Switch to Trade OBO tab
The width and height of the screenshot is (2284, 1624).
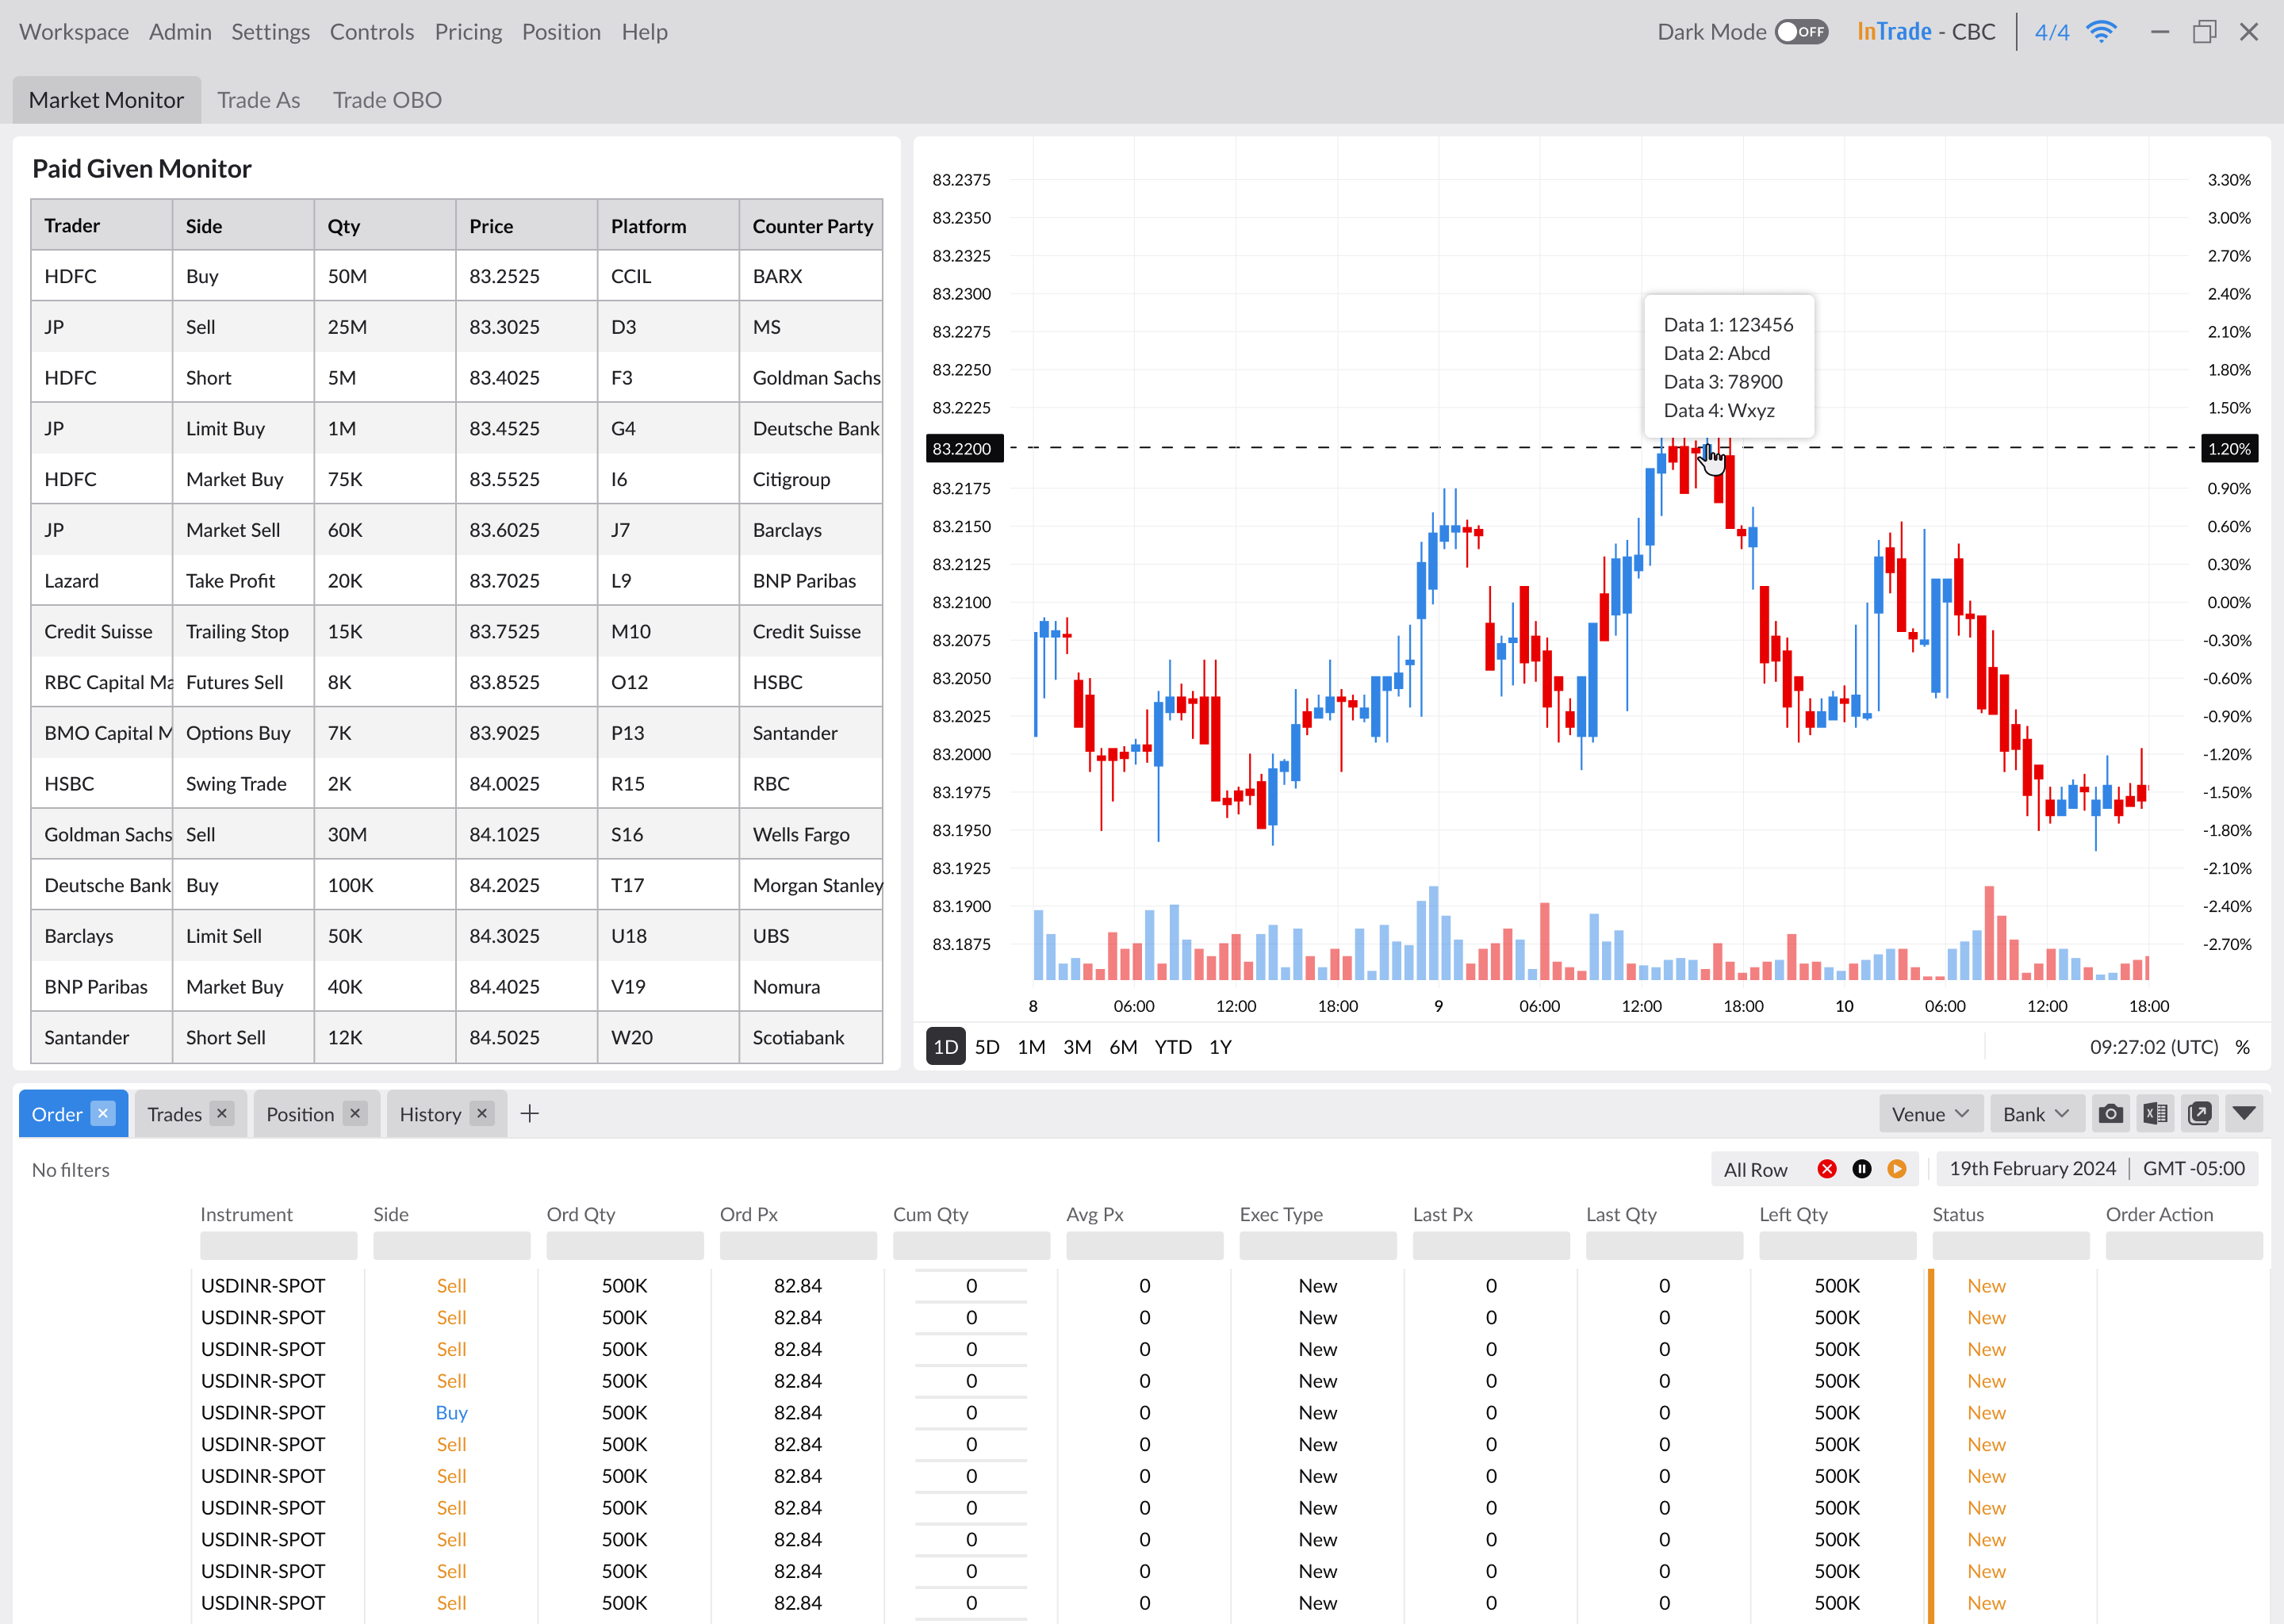click(x=387, y=100)
